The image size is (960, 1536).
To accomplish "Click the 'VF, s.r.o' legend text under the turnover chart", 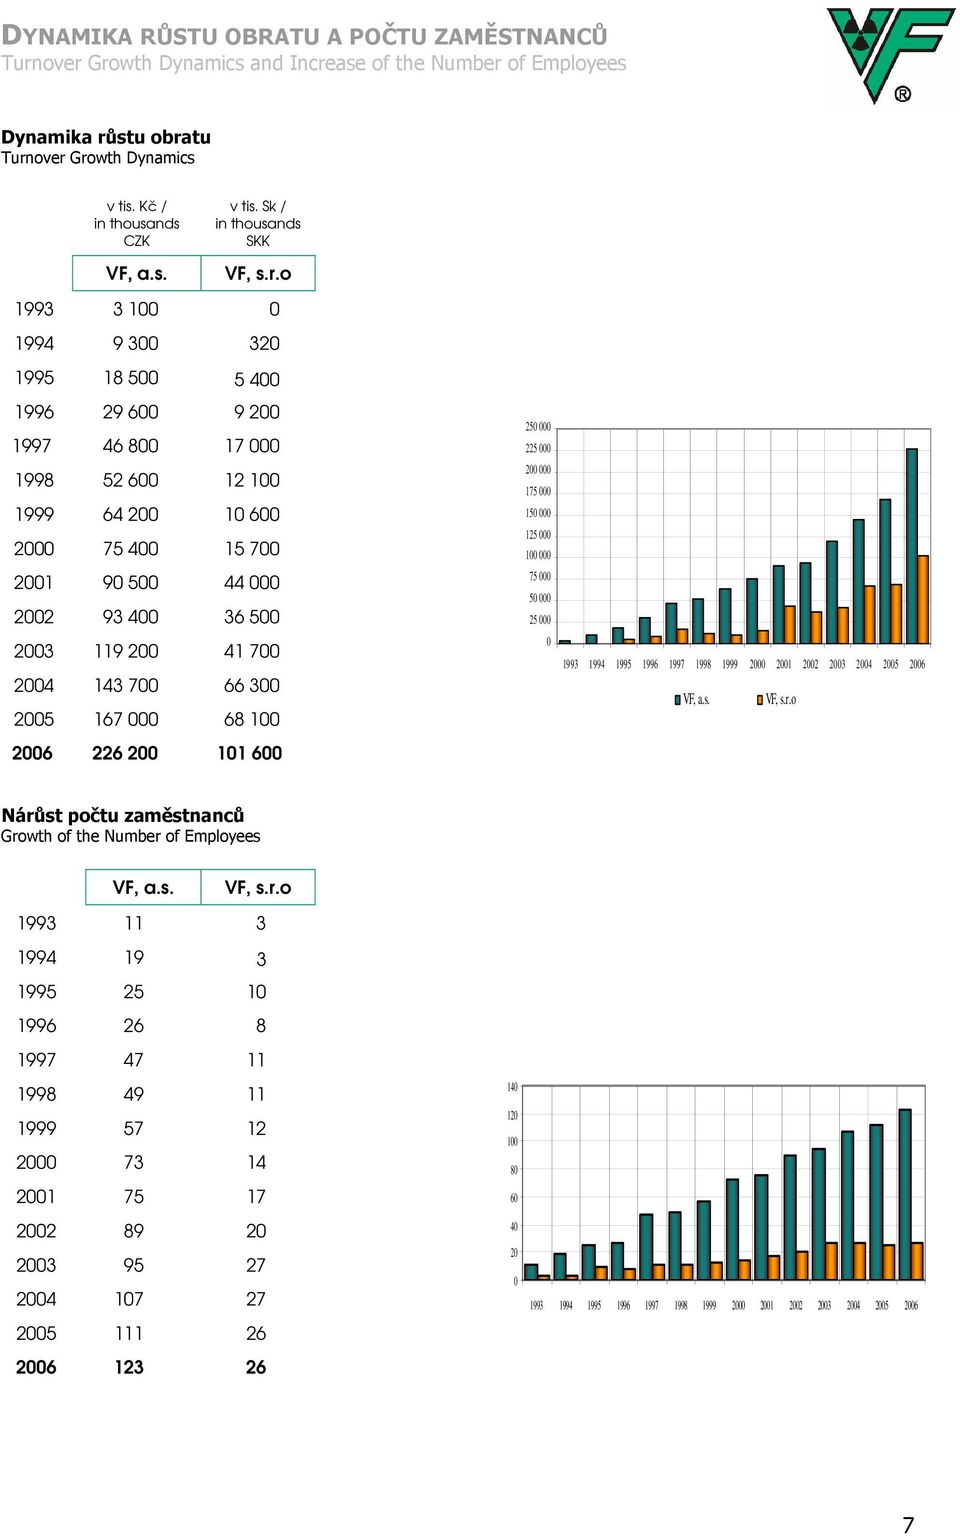I will tap(781, 700).
